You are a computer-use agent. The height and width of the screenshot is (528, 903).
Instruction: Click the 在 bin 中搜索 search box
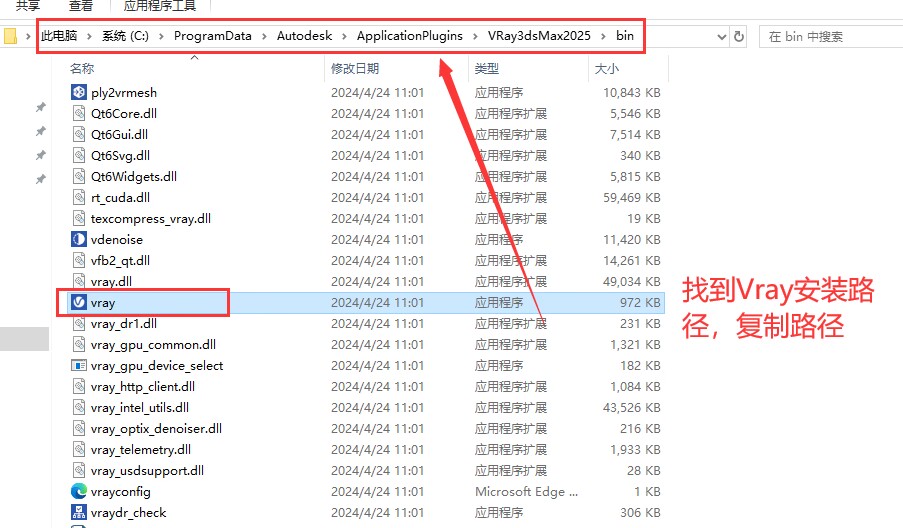pyautogui.click(x=831, y=37)
